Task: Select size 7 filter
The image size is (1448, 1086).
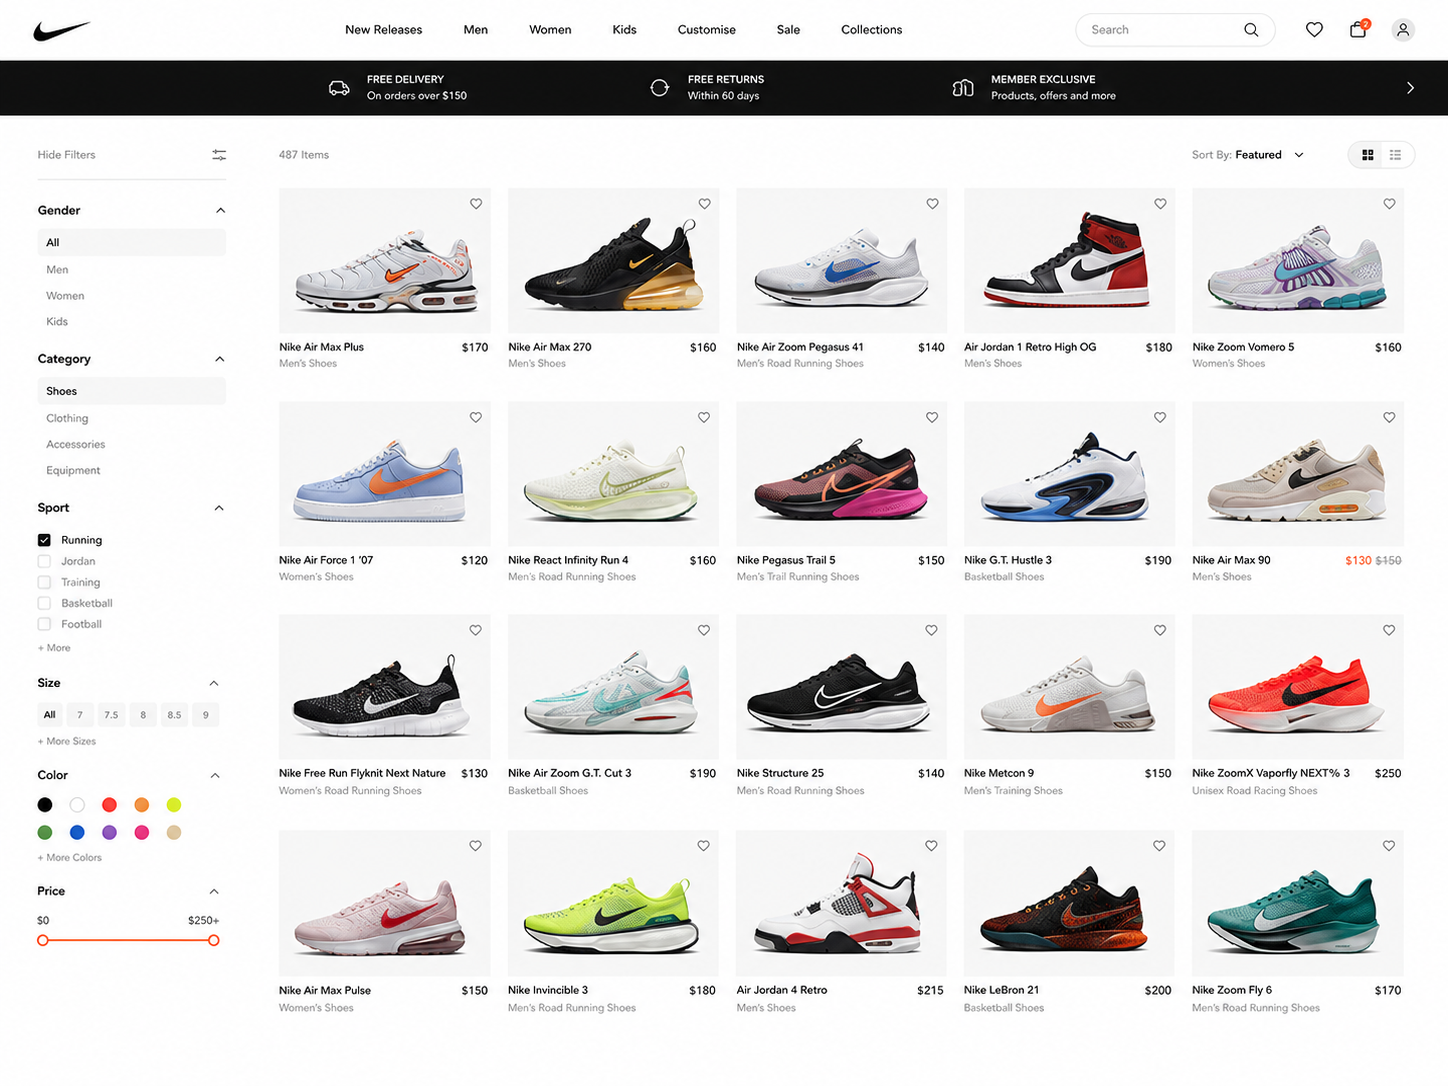Action: pyautogui.click(x=80, y=715)
